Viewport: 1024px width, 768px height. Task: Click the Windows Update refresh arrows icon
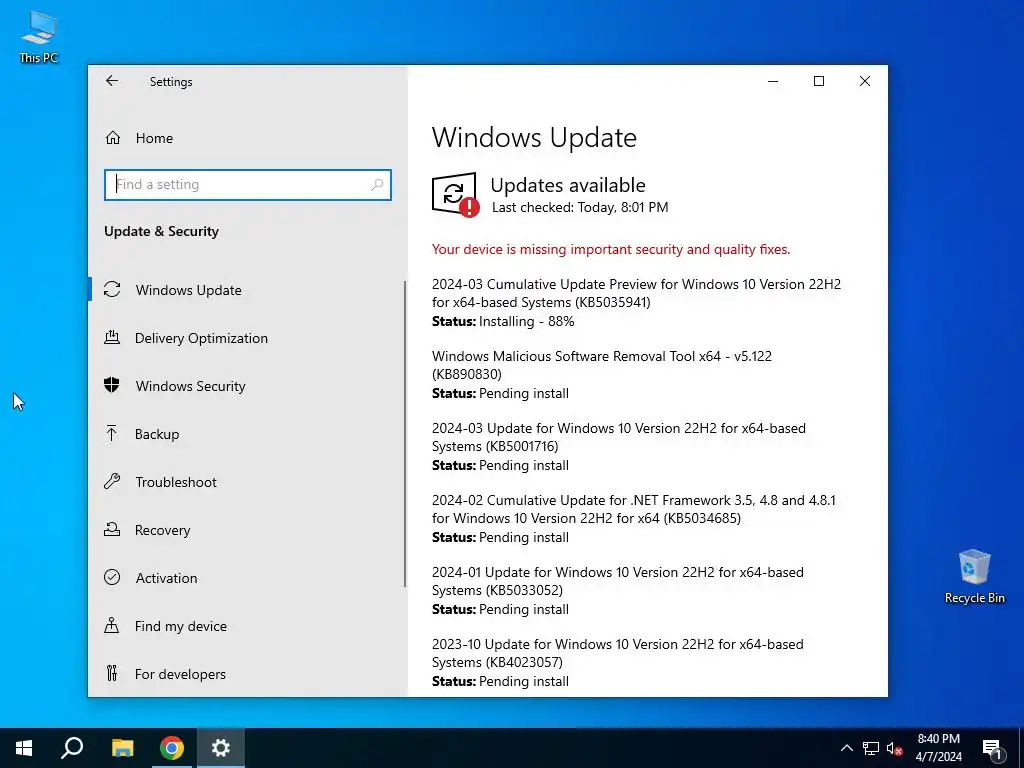click(x=112, y=289)
